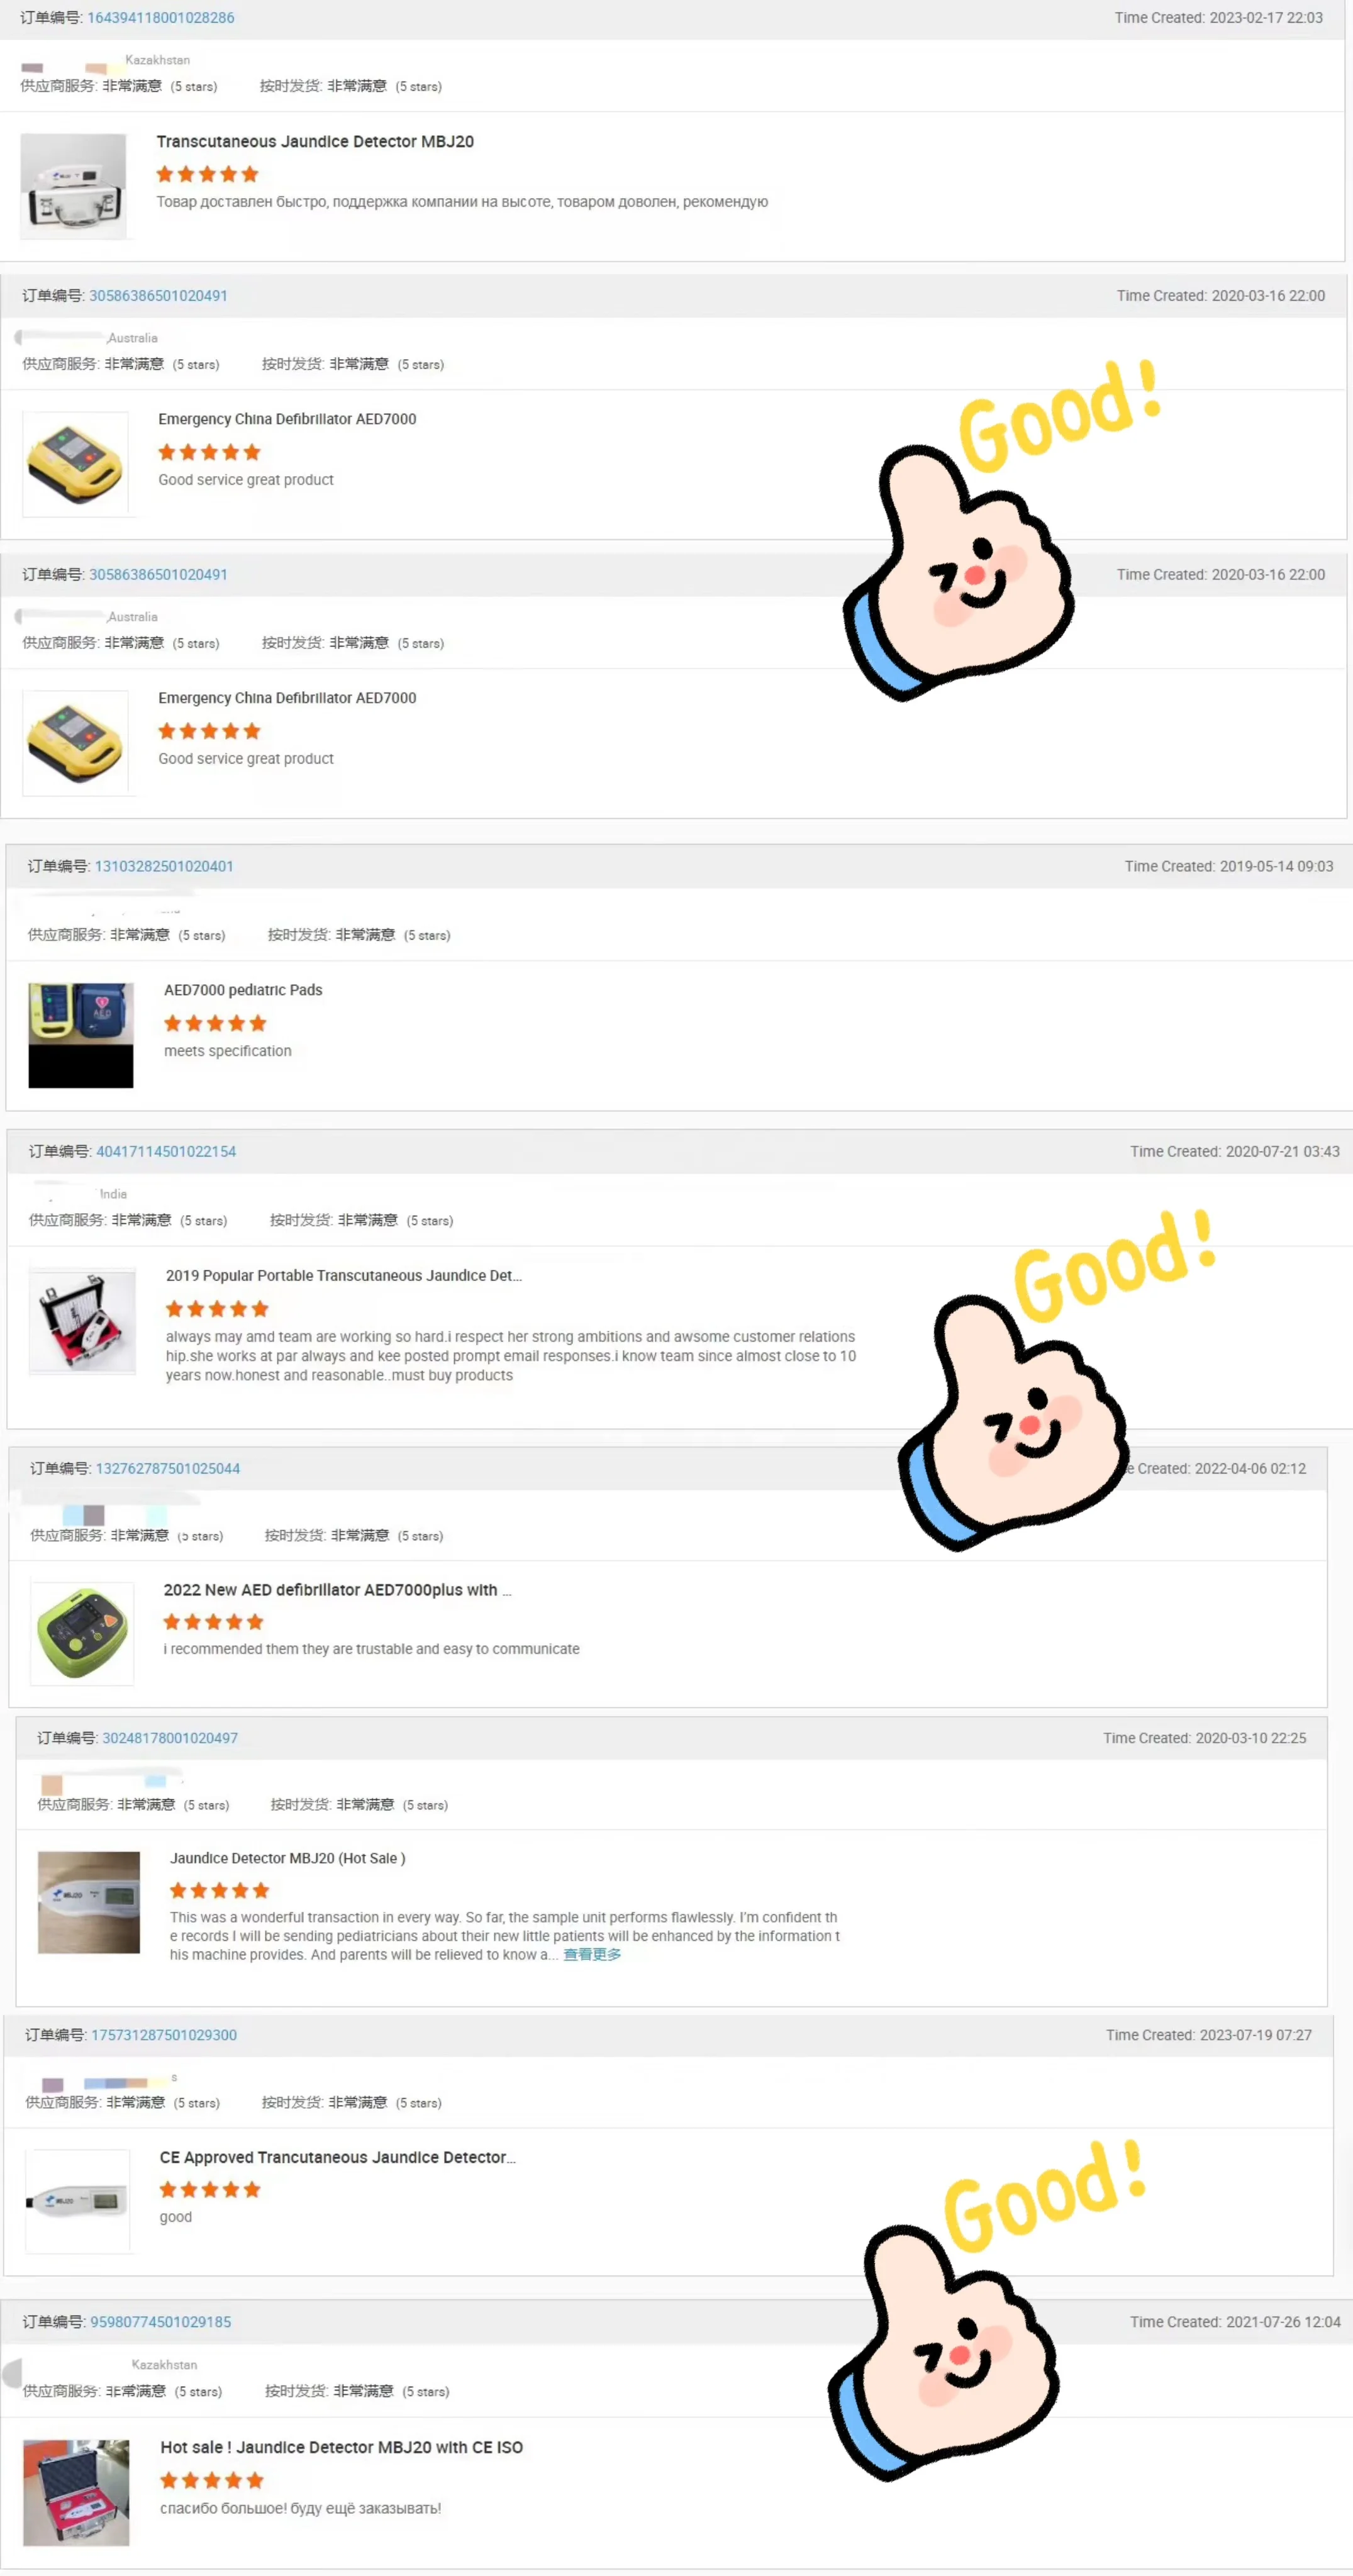Expand the review with 查看更多 link
The image size is (1353, 2576).
coord(592,1954)
